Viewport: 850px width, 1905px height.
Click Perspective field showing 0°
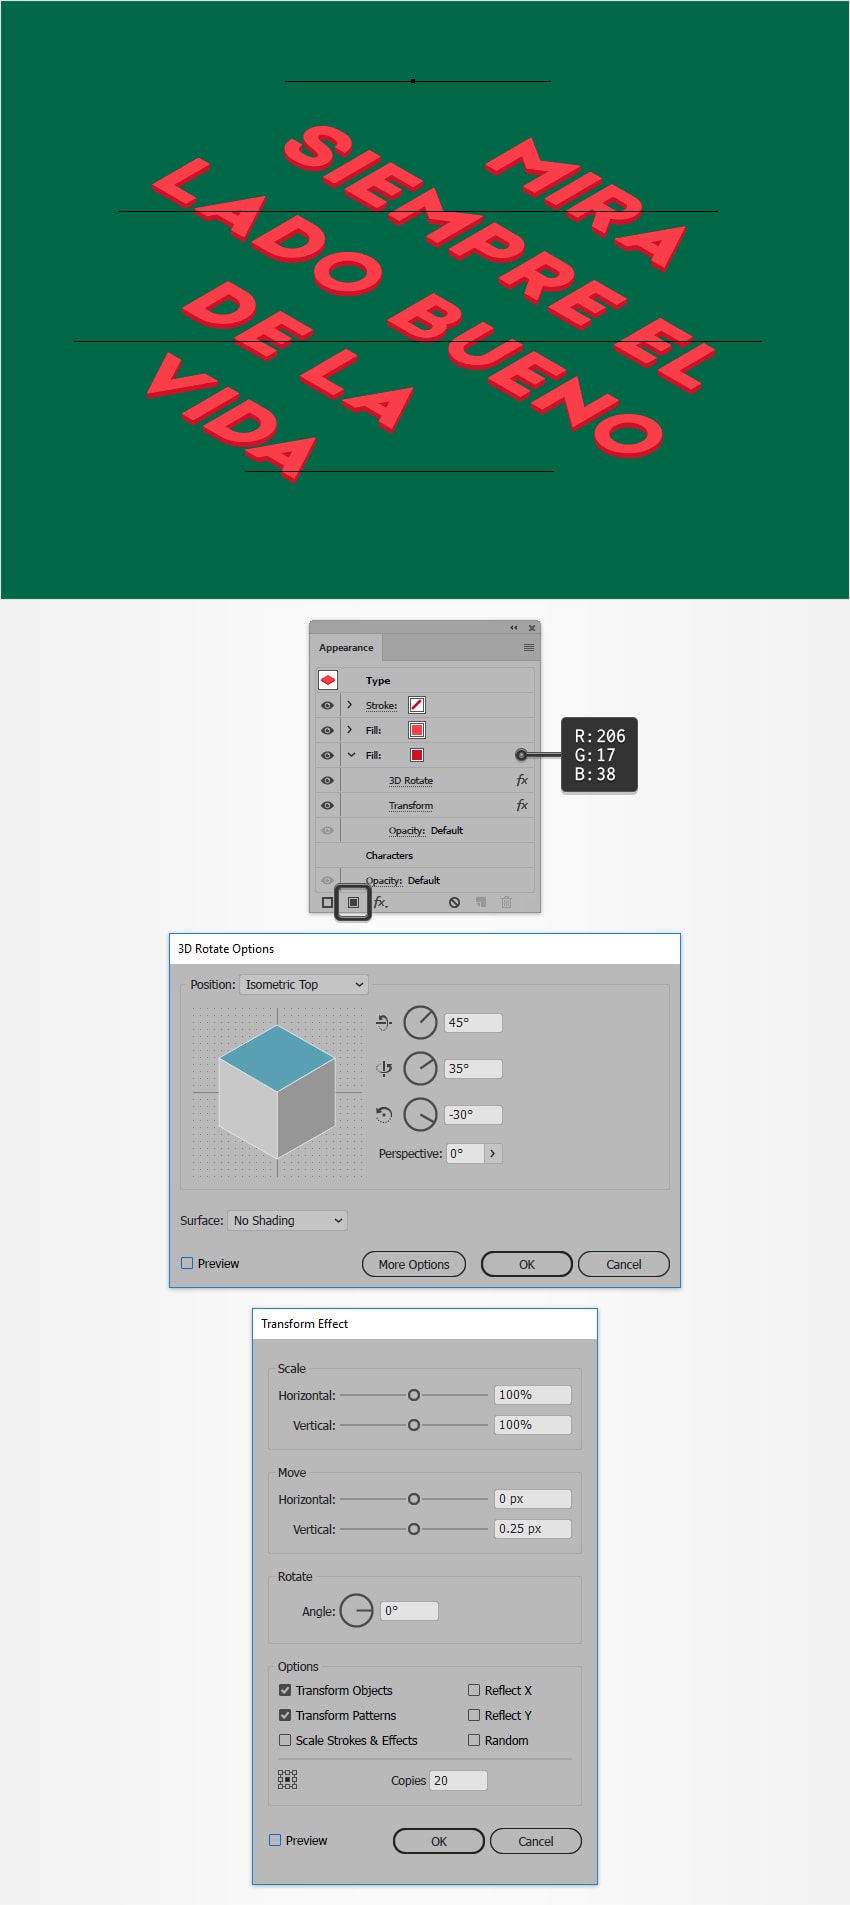coord(465,1153)
